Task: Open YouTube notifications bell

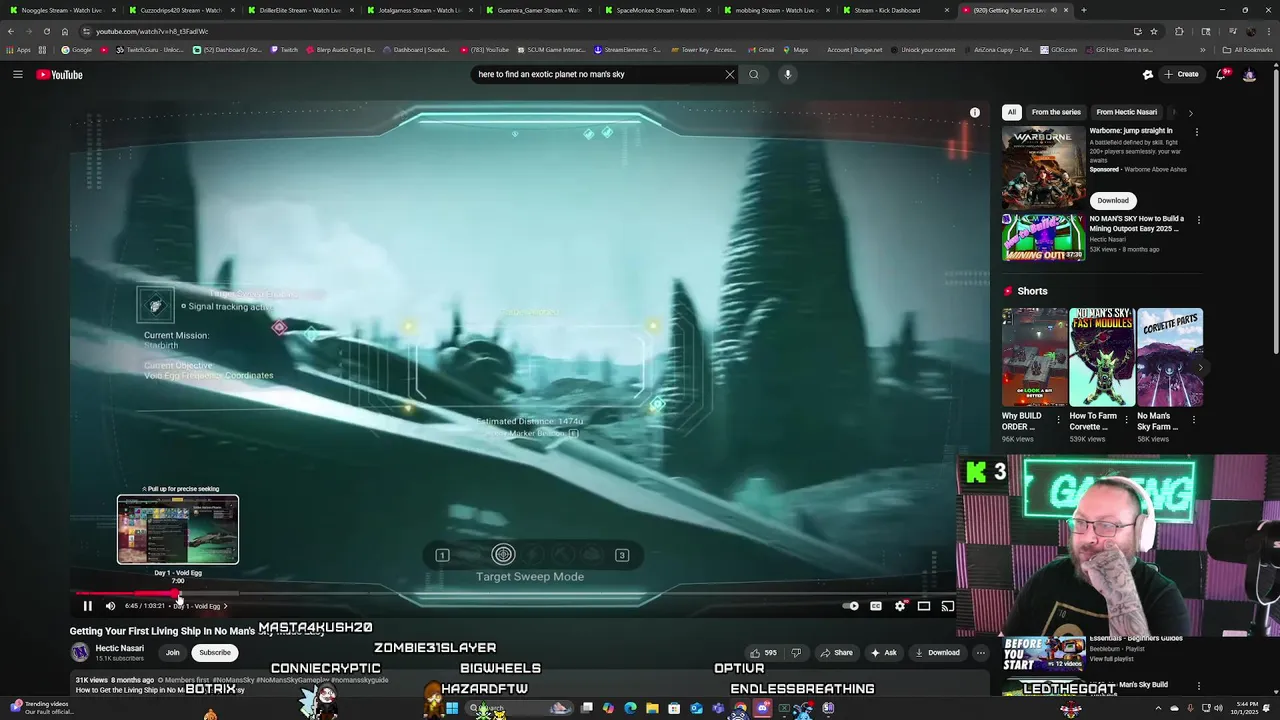Action: pyautogui.click(x=1221, y=74)
